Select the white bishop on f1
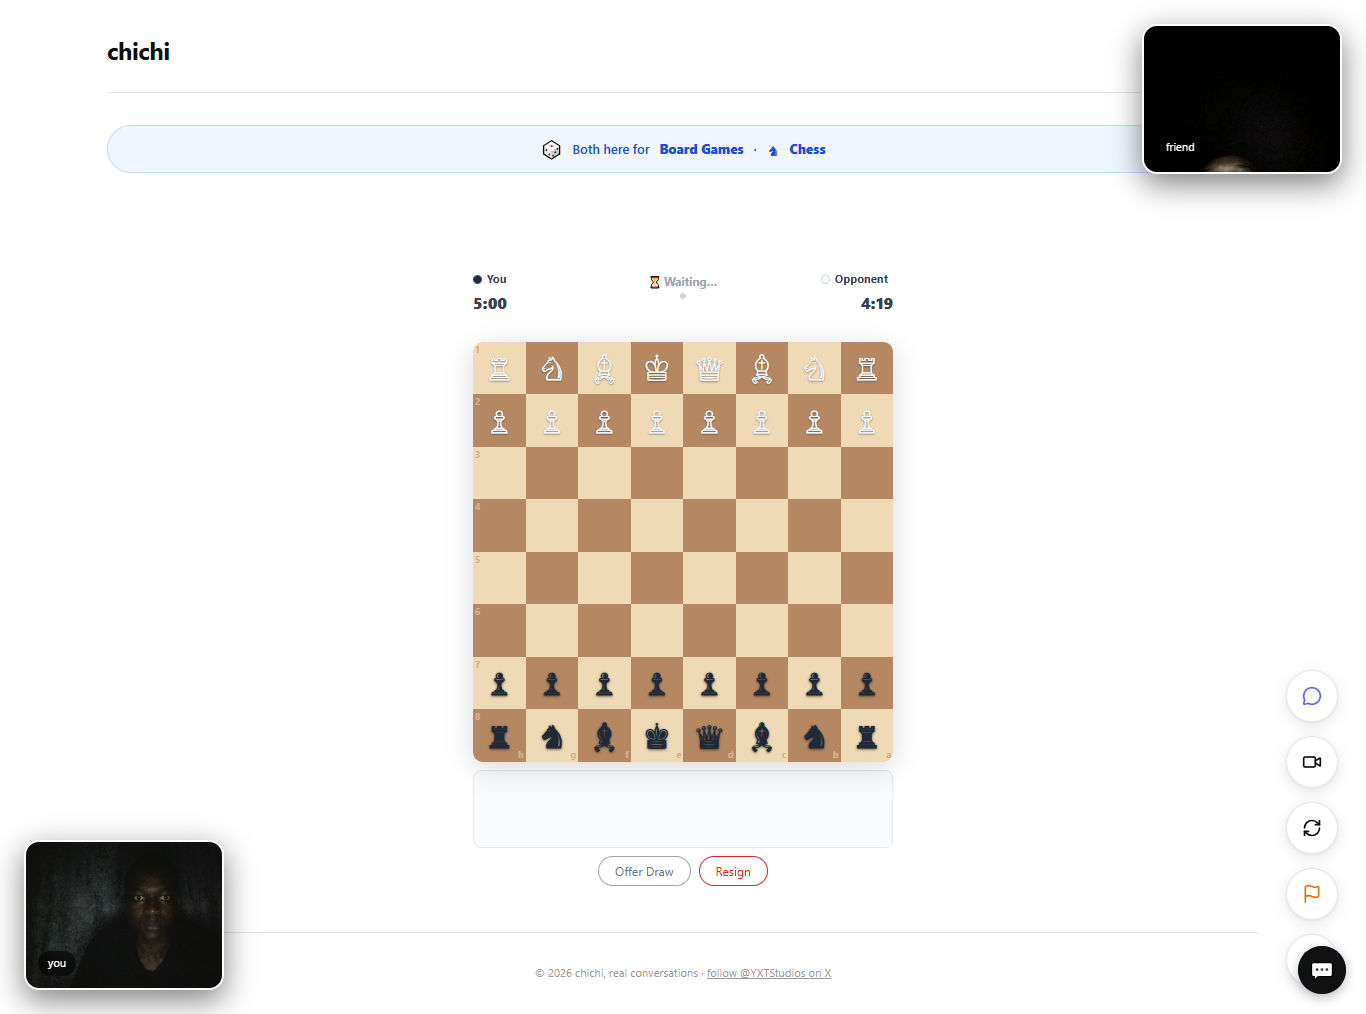This screenshot has height=1014, width=1366. point(604,369)
